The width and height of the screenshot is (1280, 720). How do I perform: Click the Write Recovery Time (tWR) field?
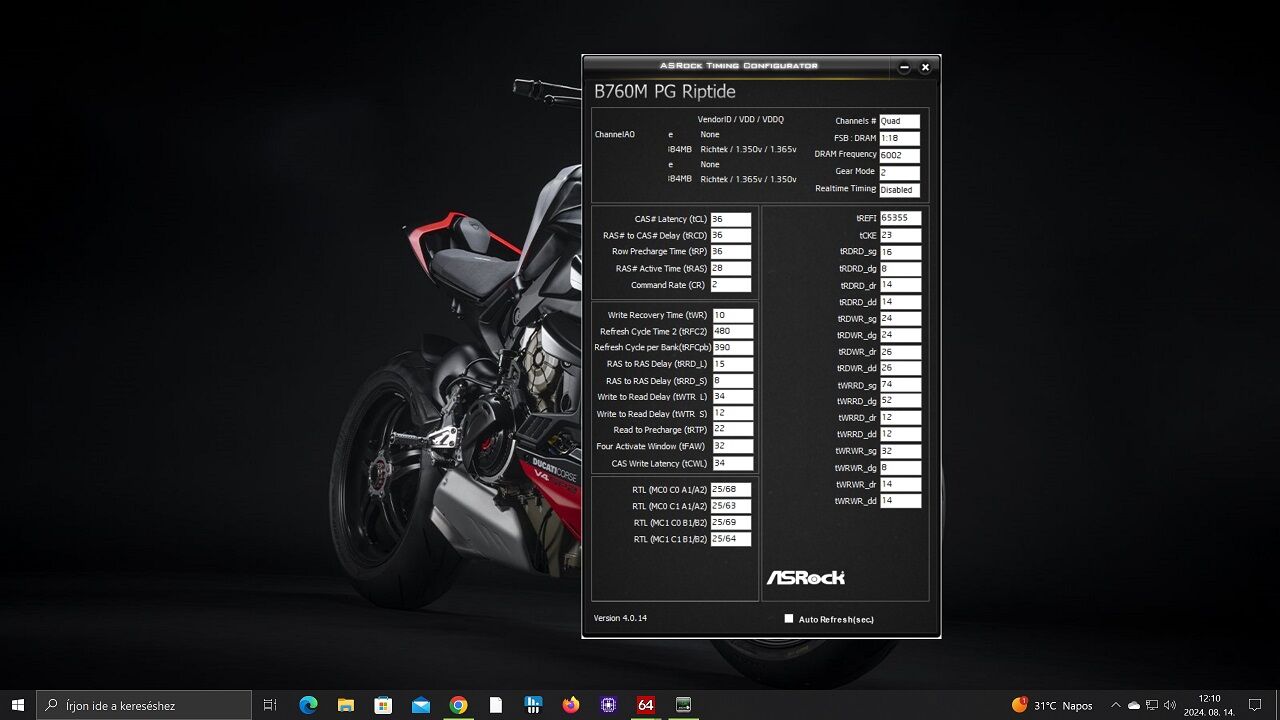733,315
